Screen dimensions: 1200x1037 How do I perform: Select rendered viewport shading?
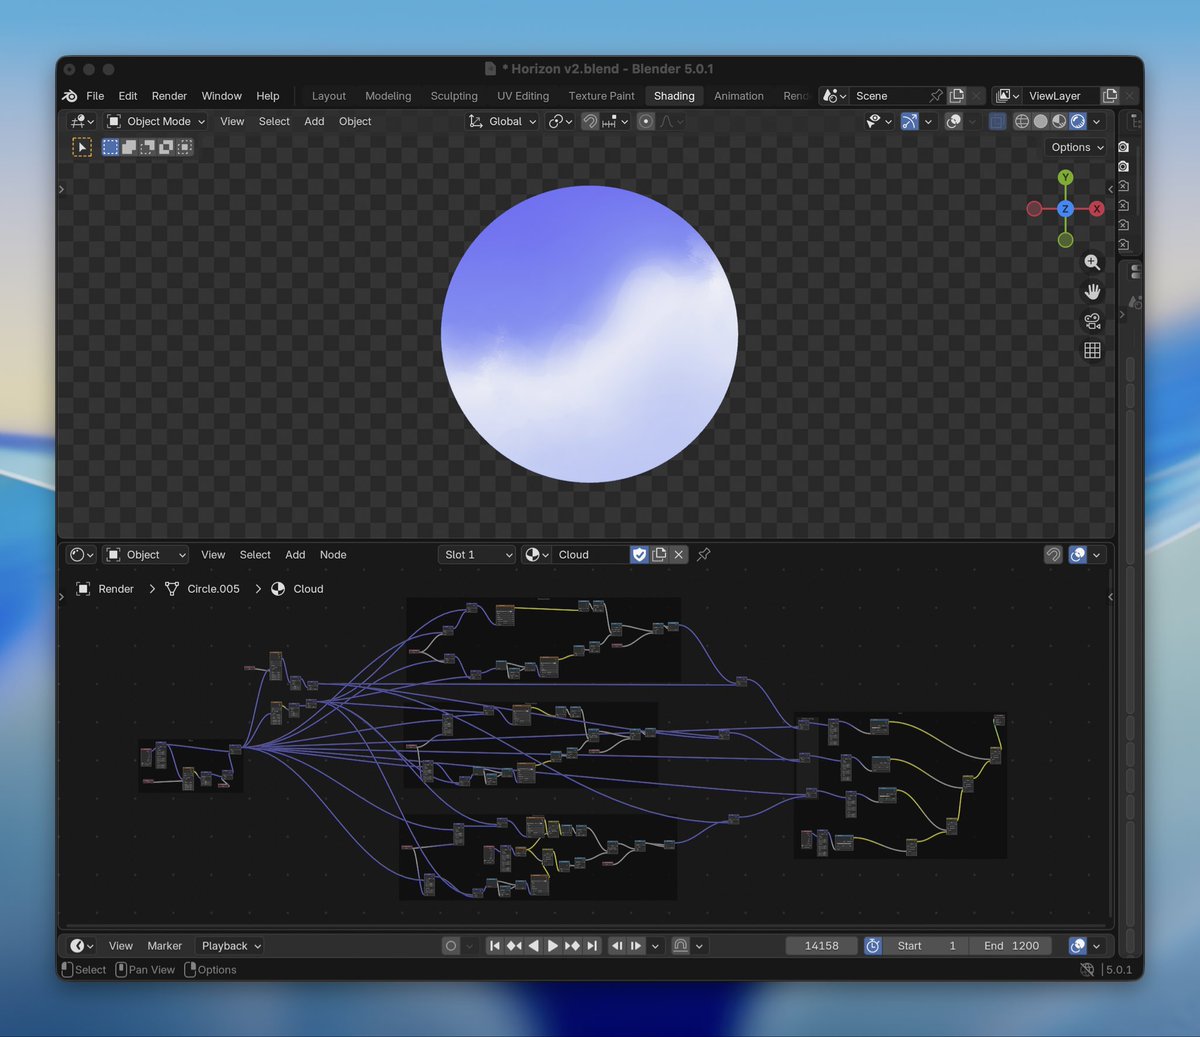1078,121
